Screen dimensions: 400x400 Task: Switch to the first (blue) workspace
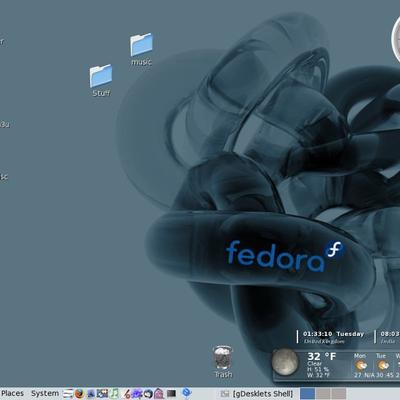pyautogui.click(x=307, y=394)
